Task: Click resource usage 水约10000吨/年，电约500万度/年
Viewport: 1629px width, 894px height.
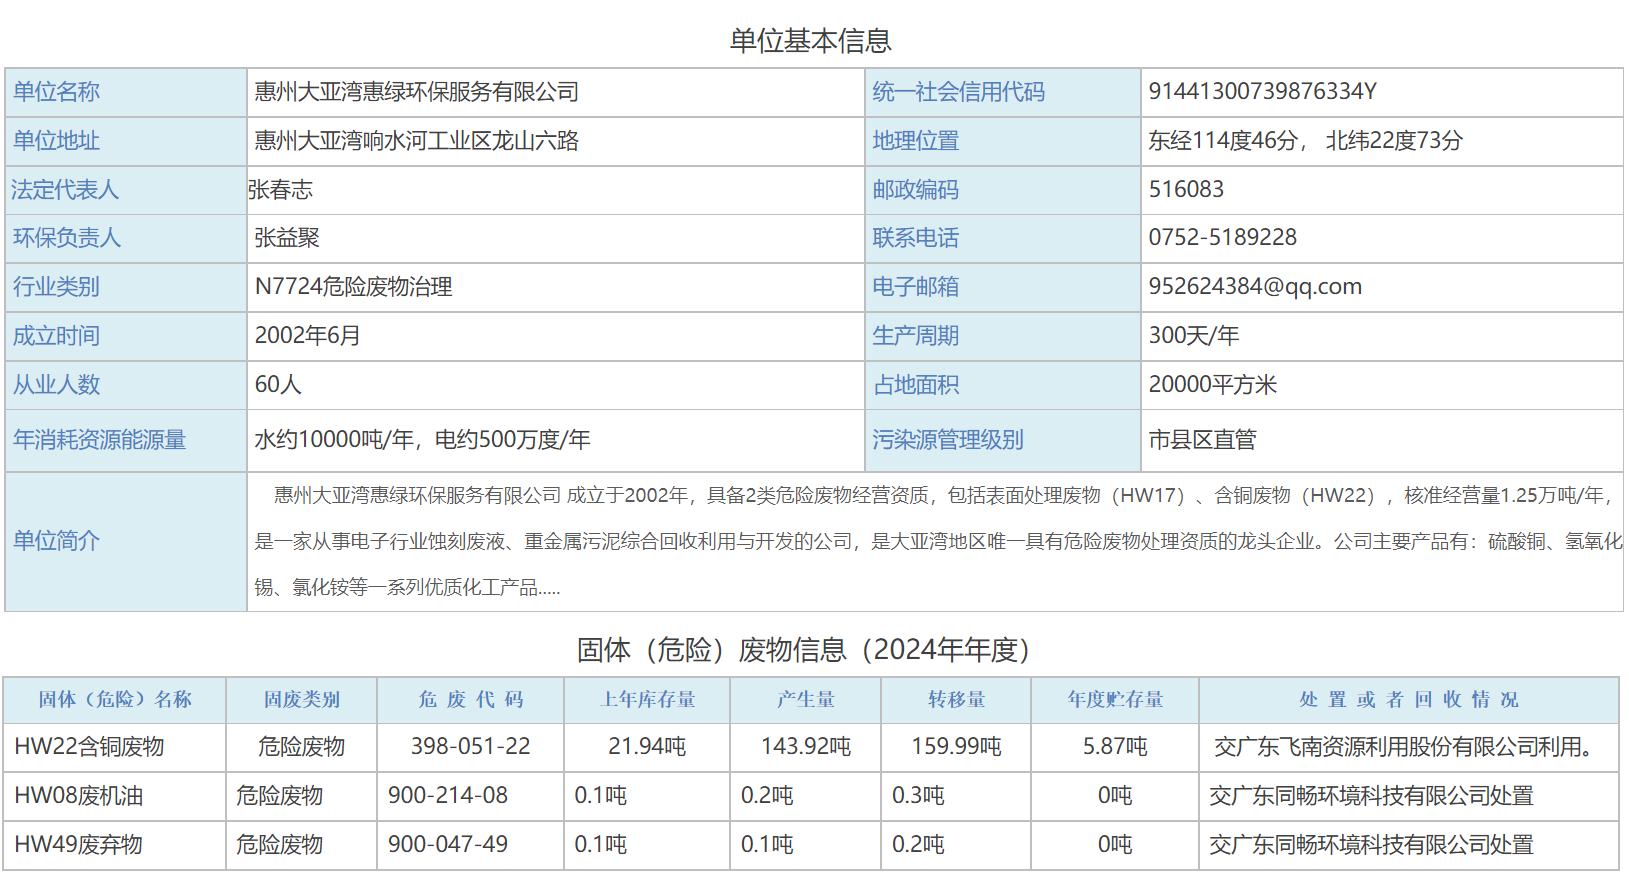Action: point(422,440)
